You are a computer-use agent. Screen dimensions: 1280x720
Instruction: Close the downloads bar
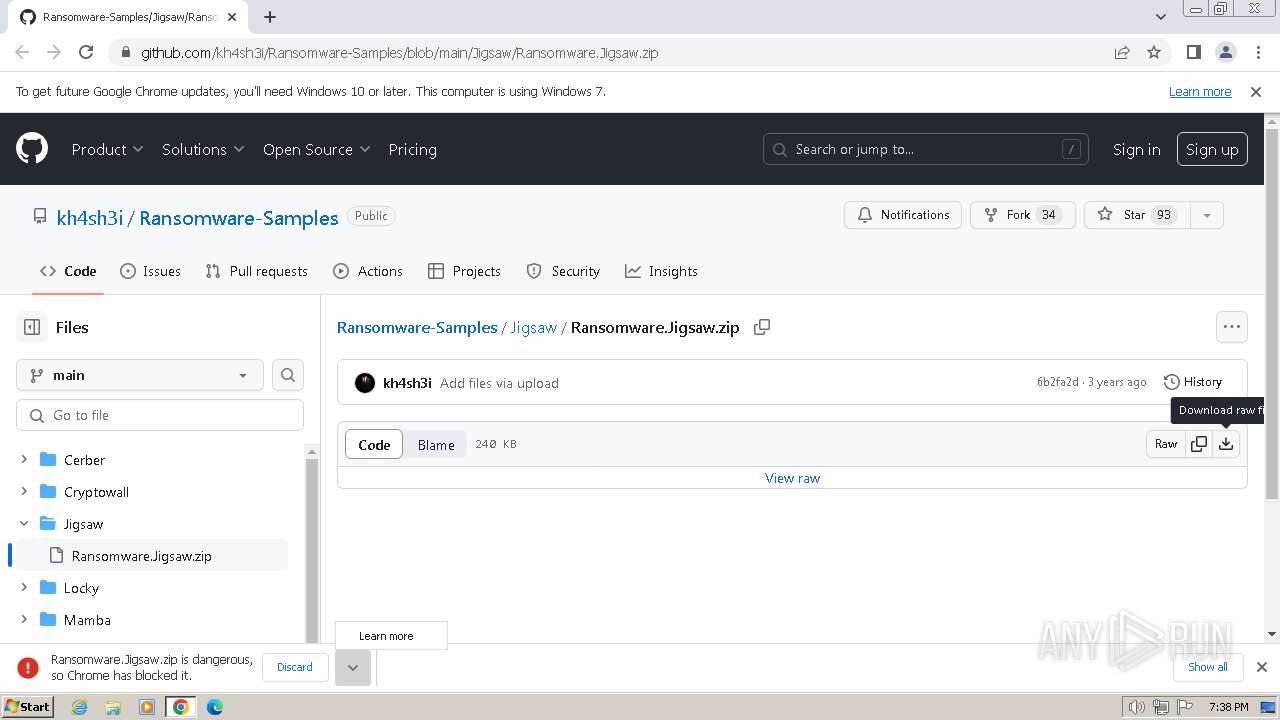[x=1262, y=667]
